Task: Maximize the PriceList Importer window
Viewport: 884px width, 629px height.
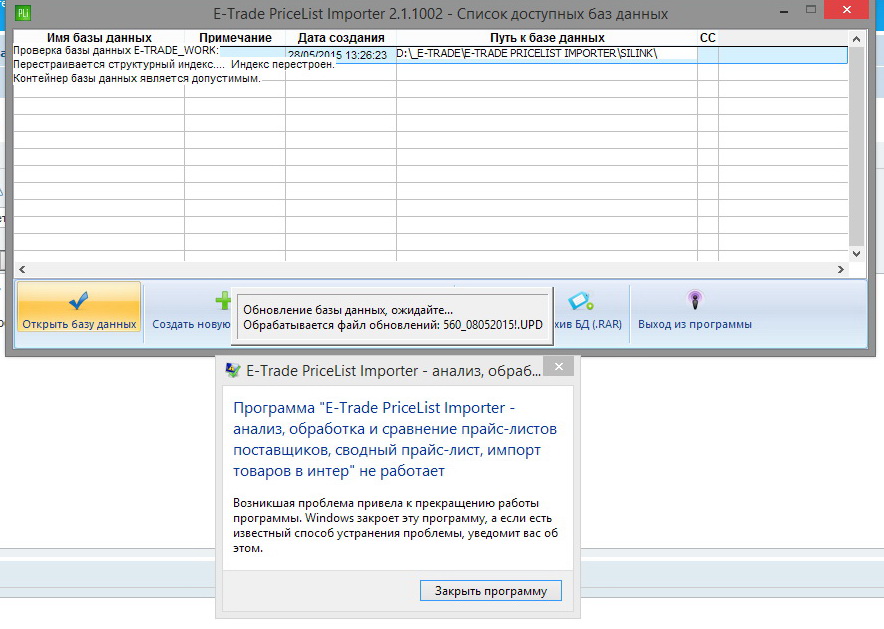Action: 811,10
